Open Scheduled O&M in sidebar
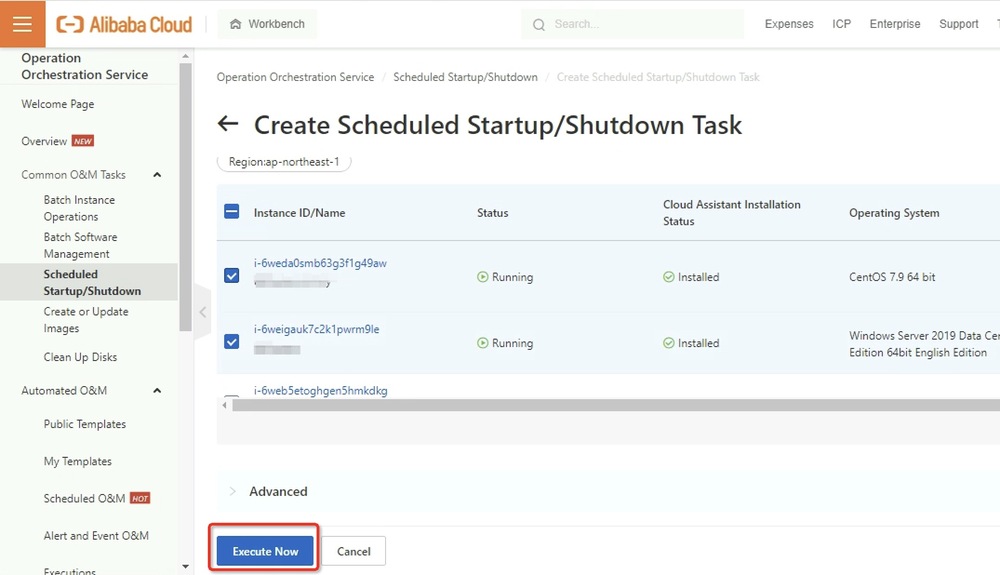Screen dimensions: 1000x575 click(x=84, y=499)
